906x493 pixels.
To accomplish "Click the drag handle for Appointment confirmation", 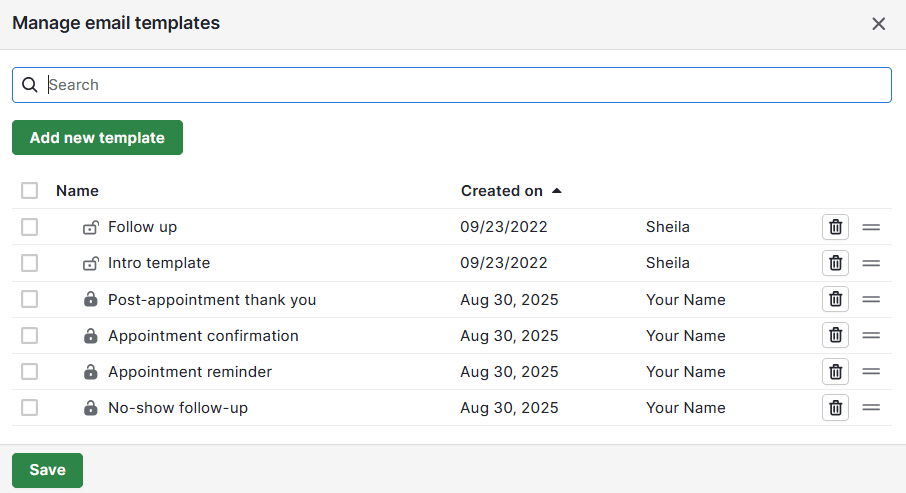I will (871, 335).
